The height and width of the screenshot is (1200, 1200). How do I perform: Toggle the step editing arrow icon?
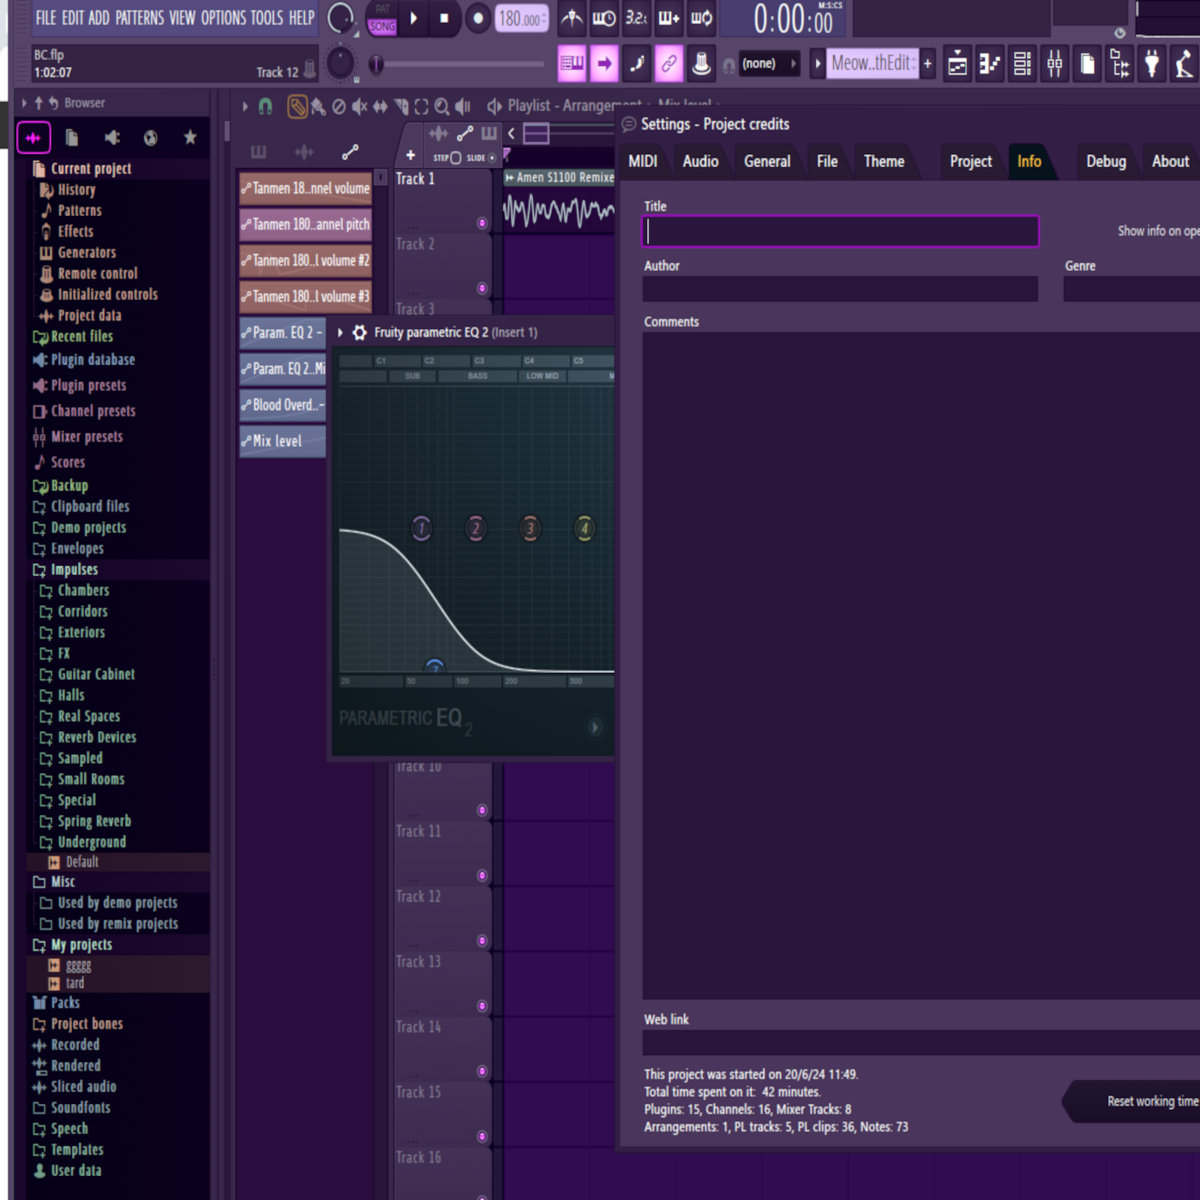pos(604,63)
